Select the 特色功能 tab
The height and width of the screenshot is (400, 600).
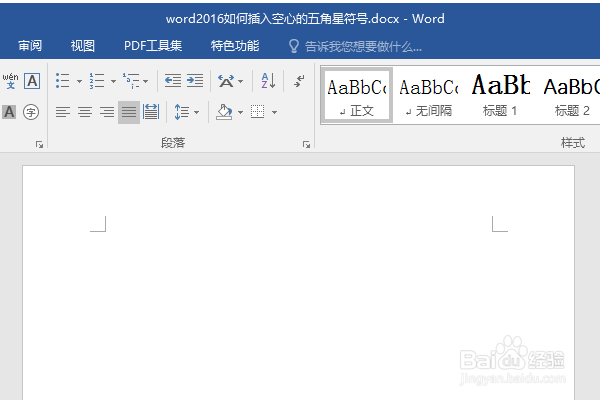click(235, 46)
